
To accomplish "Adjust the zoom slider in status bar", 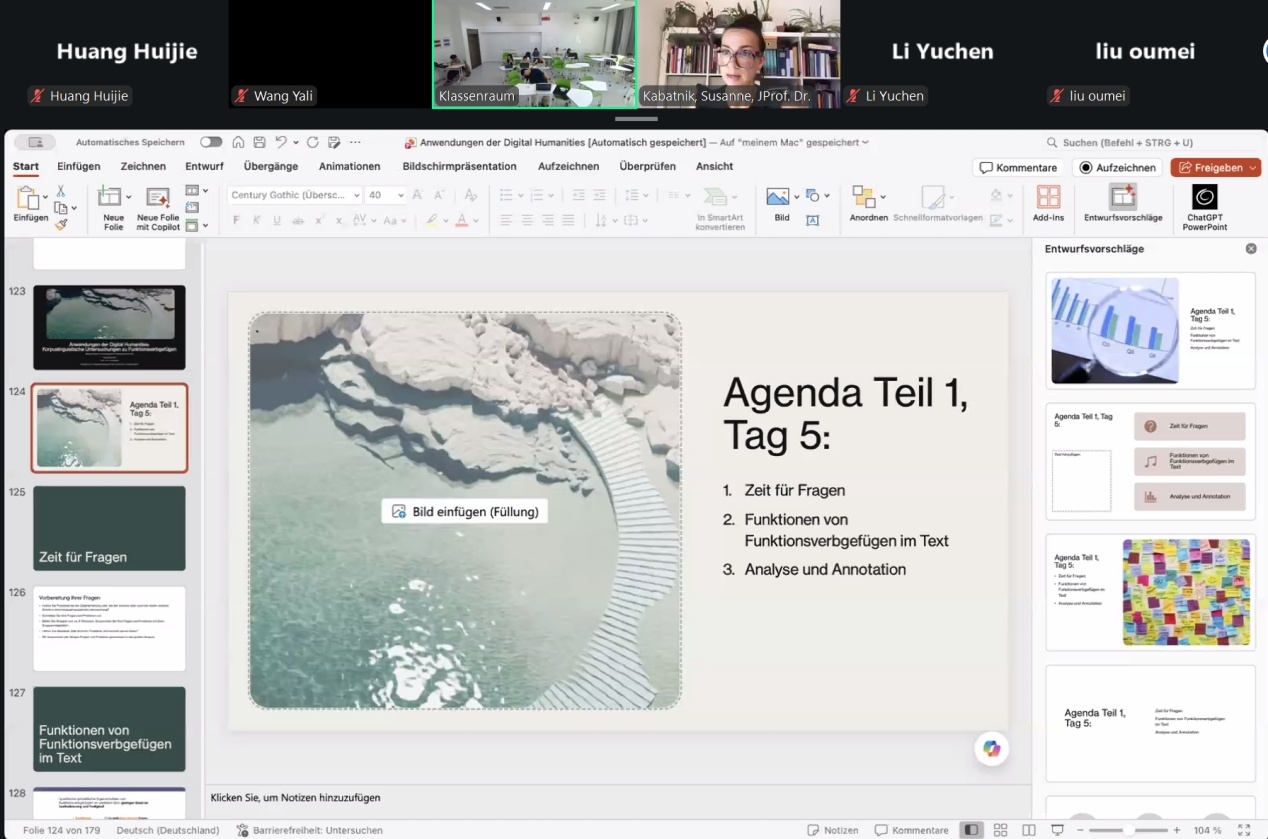I will pos(1127,830).
